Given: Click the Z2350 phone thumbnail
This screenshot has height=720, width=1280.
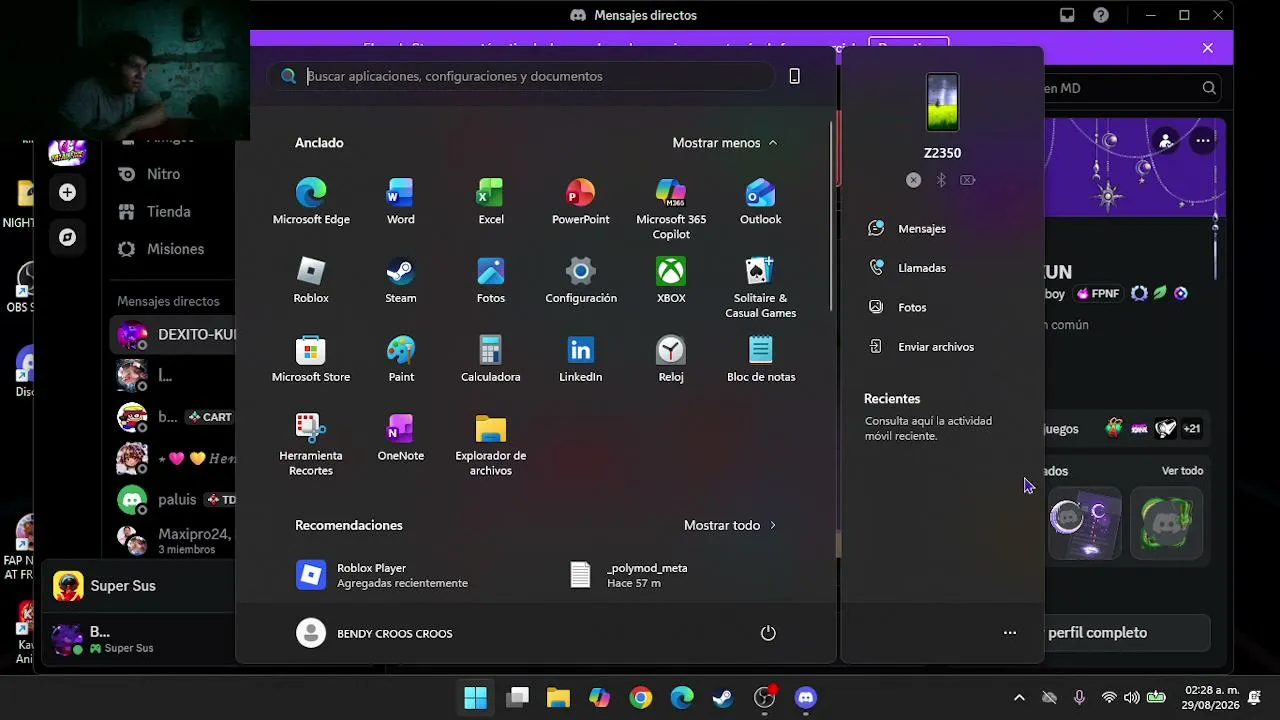Looking at the screenshot, I should tap(942, 102).
